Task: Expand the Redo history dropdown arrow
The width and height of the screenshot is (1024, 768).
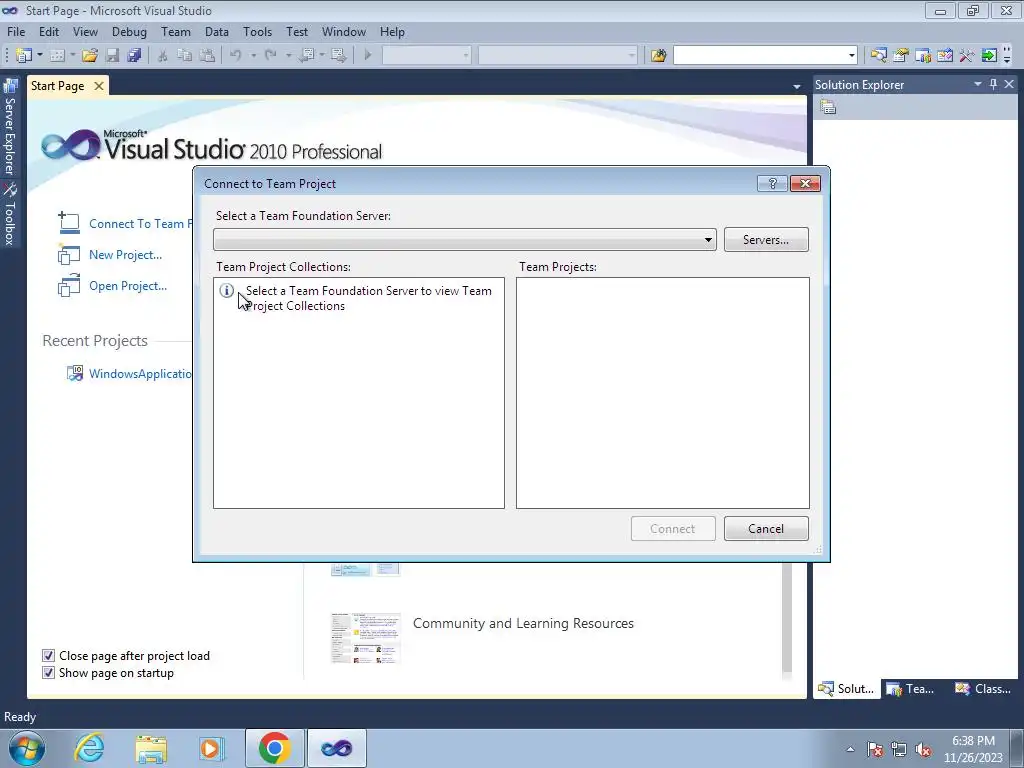Action: pyautogui.click(x=288, y=56)
